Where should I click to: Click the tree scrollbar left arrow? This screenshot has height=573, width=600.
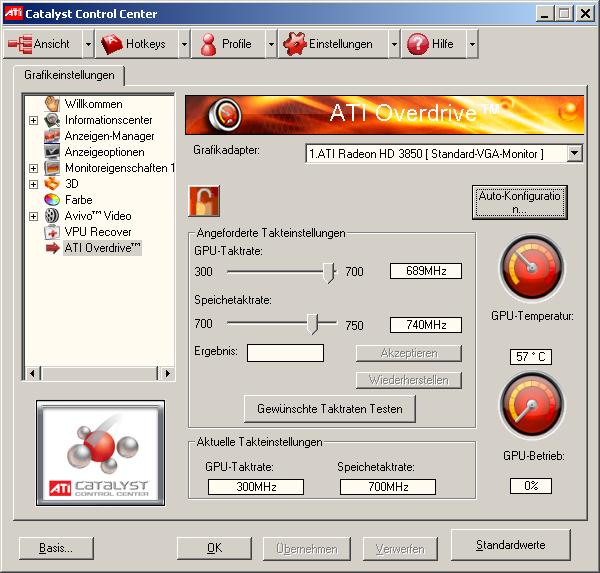pos(33,373)
